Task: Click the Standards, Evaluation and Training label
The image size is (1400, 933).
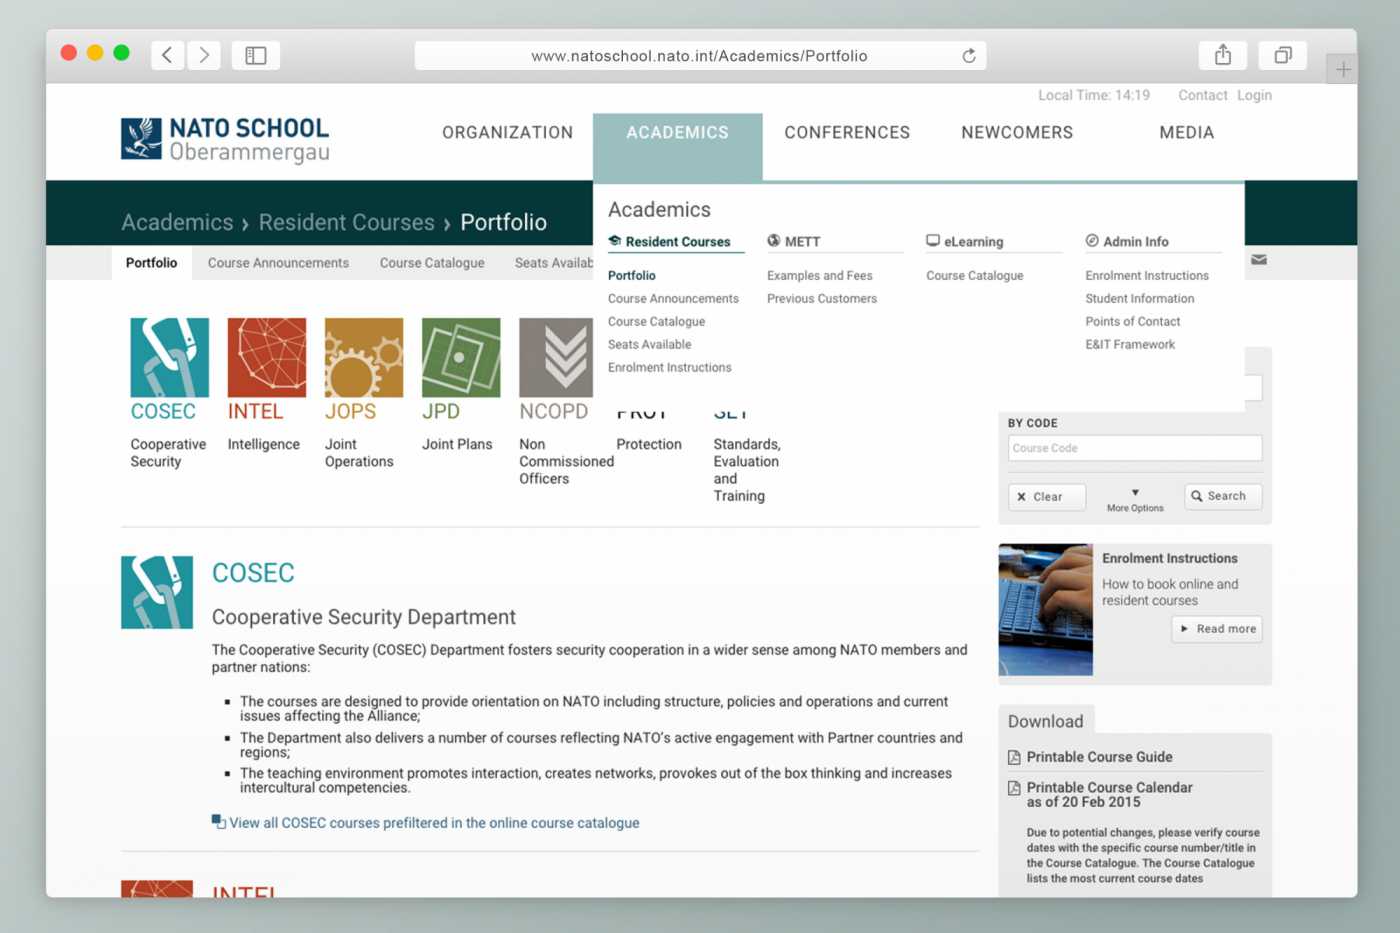Action: click(747, 470)
